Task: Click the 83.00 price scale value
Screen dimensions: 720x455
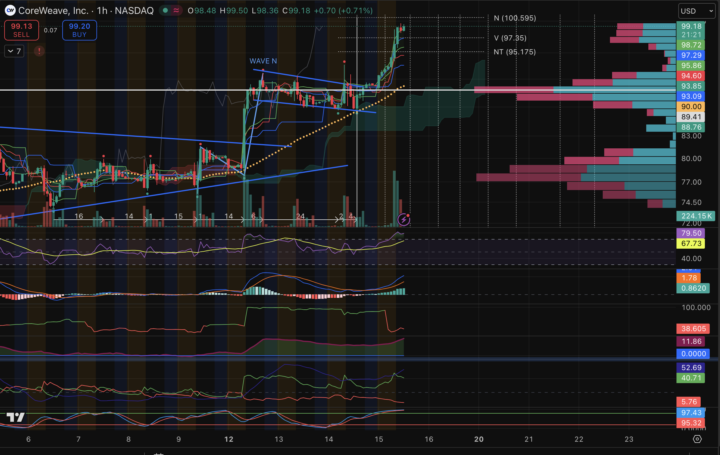Action: pyautogui.click(x=691, y=136)
